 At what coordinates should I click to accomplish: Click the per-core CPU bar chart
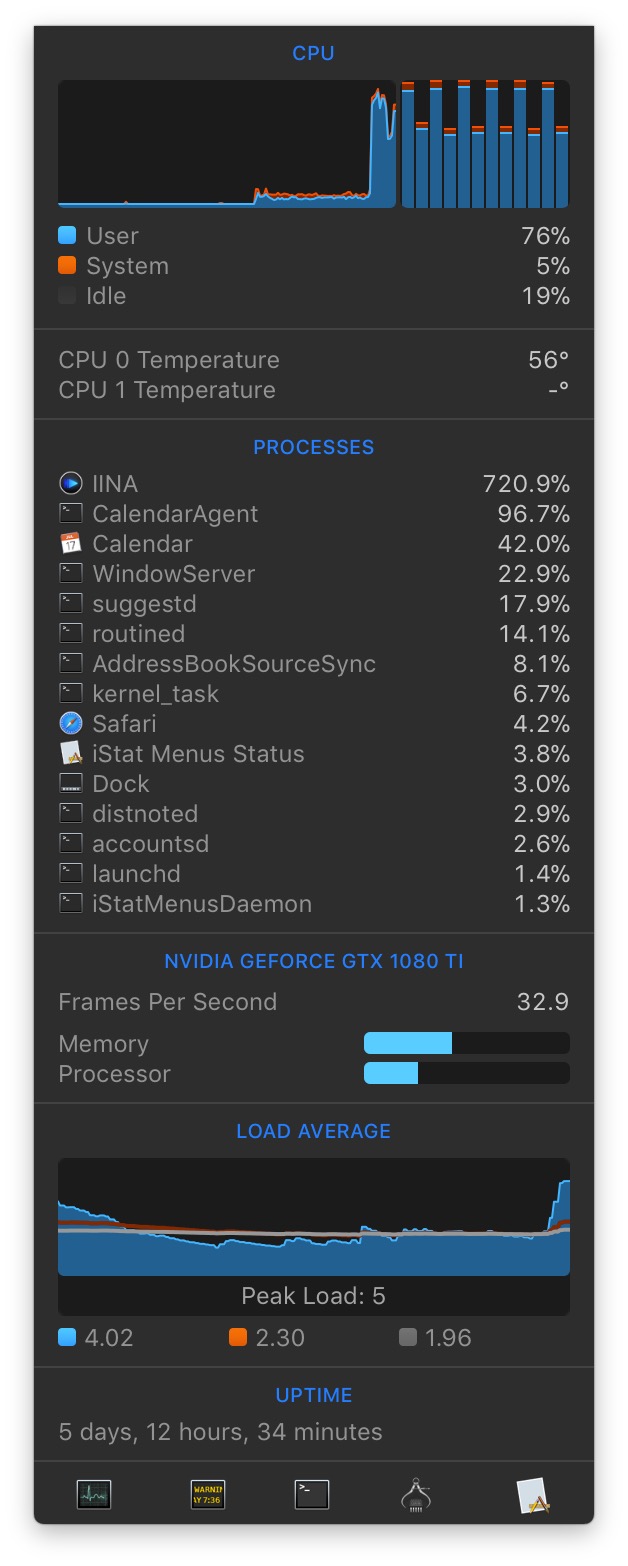click(485, 144)
